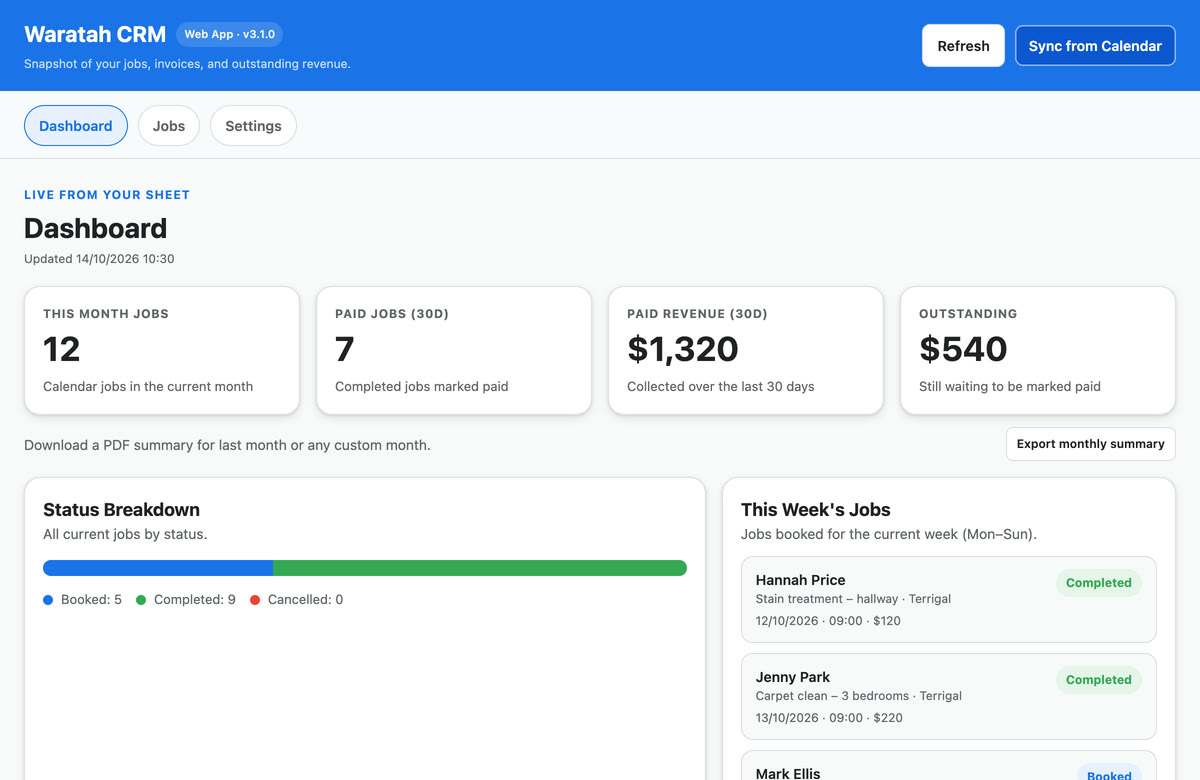Viewport: 1200px width, 780px height.
Task: Select the This Week's Jobs heading
Action: pyautogui.click(x=816, y=509)
